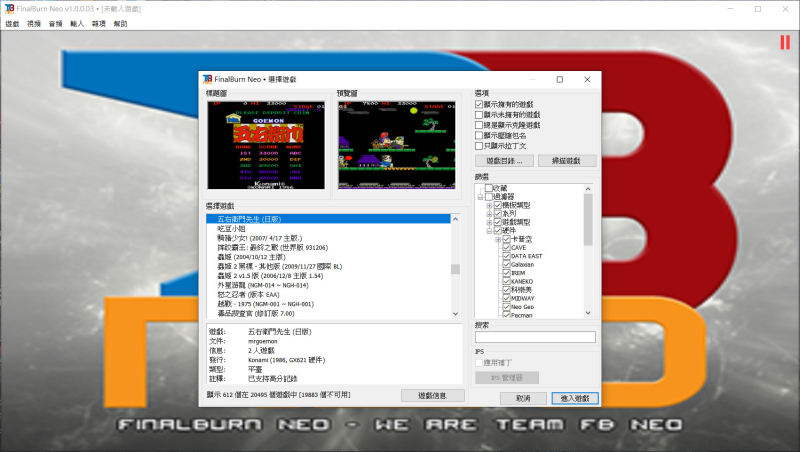Image resolution: width=800 pixels, height=452 pixels.
Task: Select 怒之忍者 (版本 EAA) entry
Action: point(329,294)
